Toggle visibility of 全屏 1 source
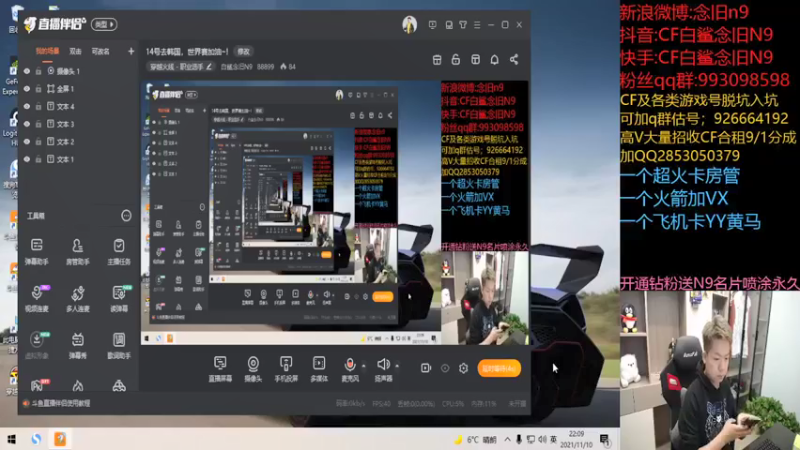 tap(27, 89)
